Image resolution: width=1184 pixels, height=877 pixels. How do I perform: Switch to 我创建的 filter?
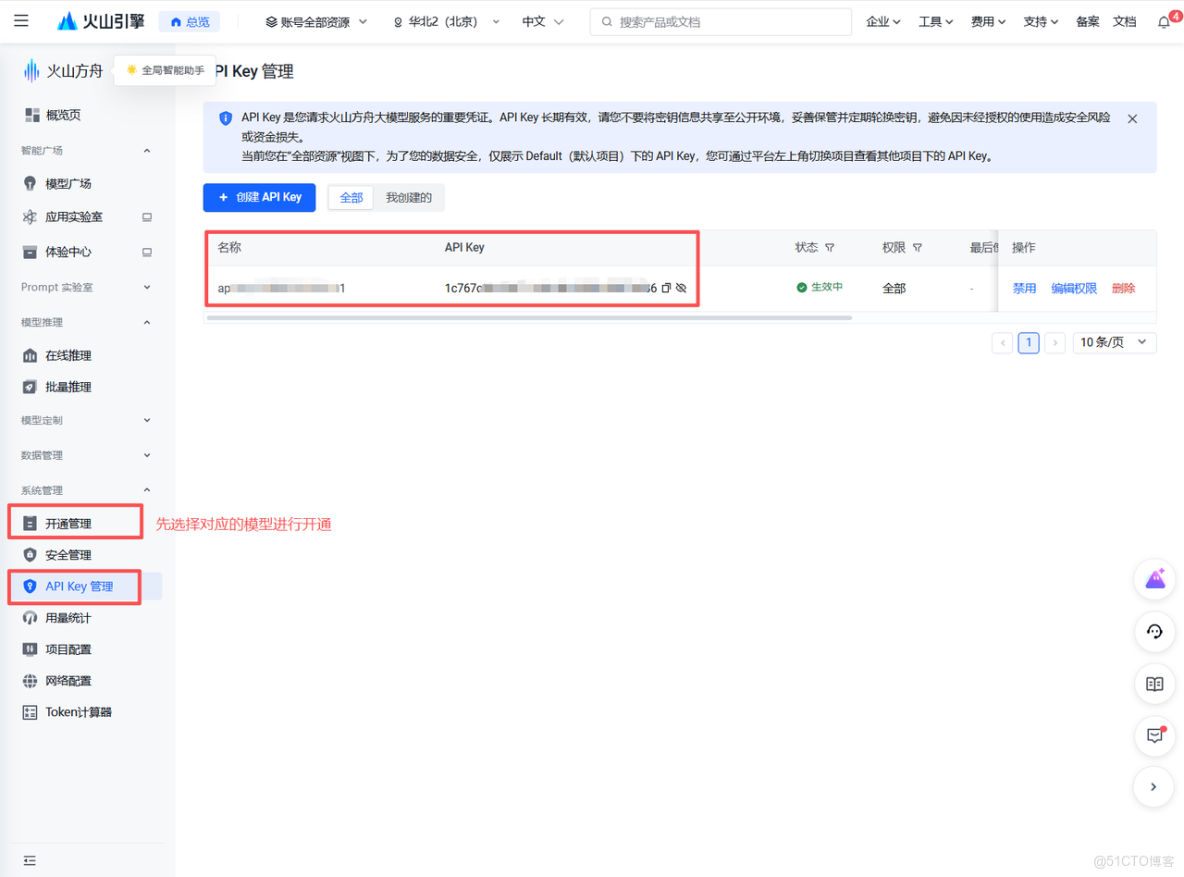tap(409, 197)
